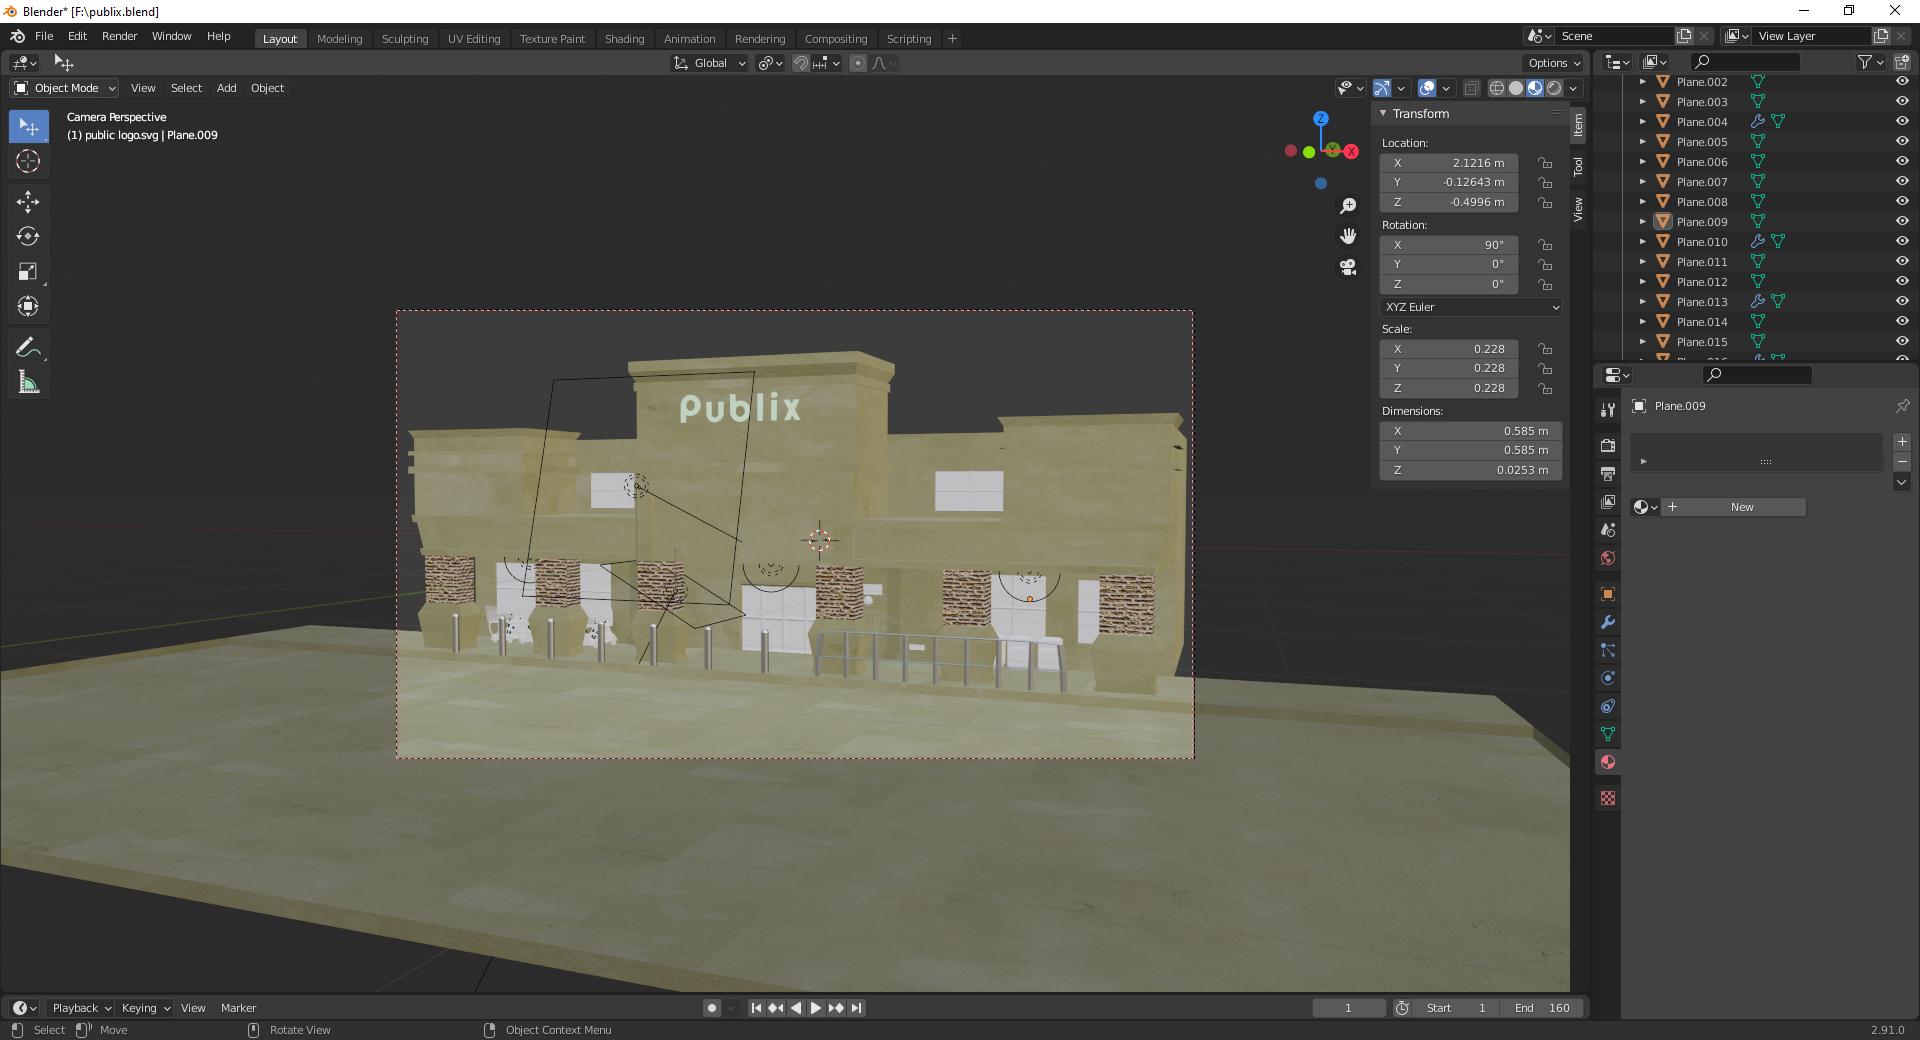Screen dimensions: 1920x1040
Task: Expand Plane.003 in the outliner
Action: pos(1643,102)
